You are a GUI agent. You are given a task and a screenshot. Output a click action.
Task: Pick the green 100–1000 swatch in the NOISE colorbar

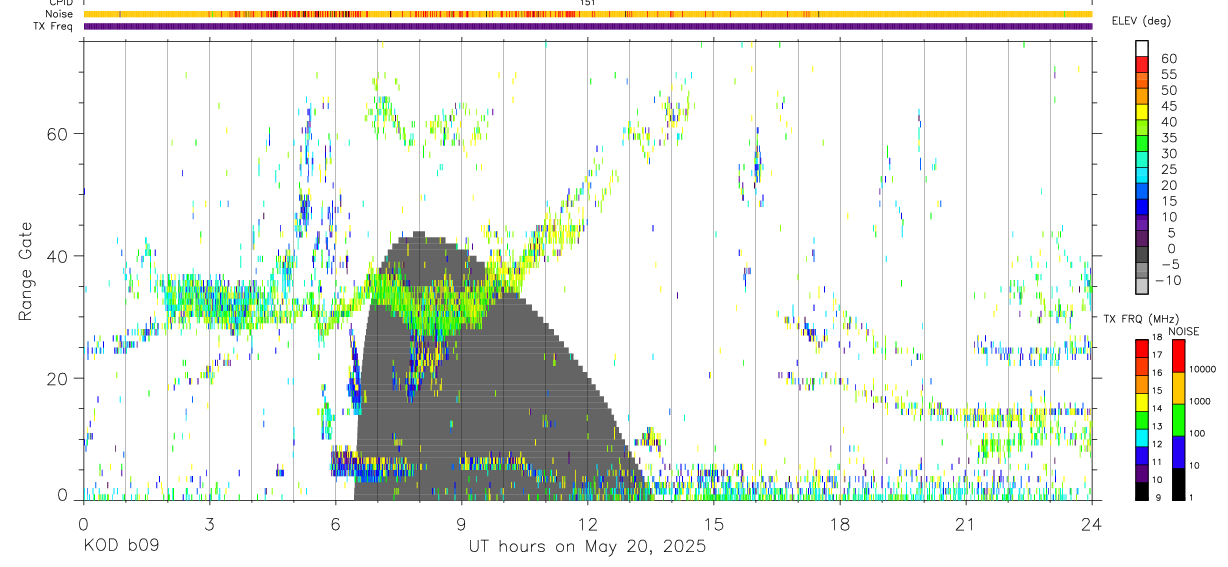1178,420
